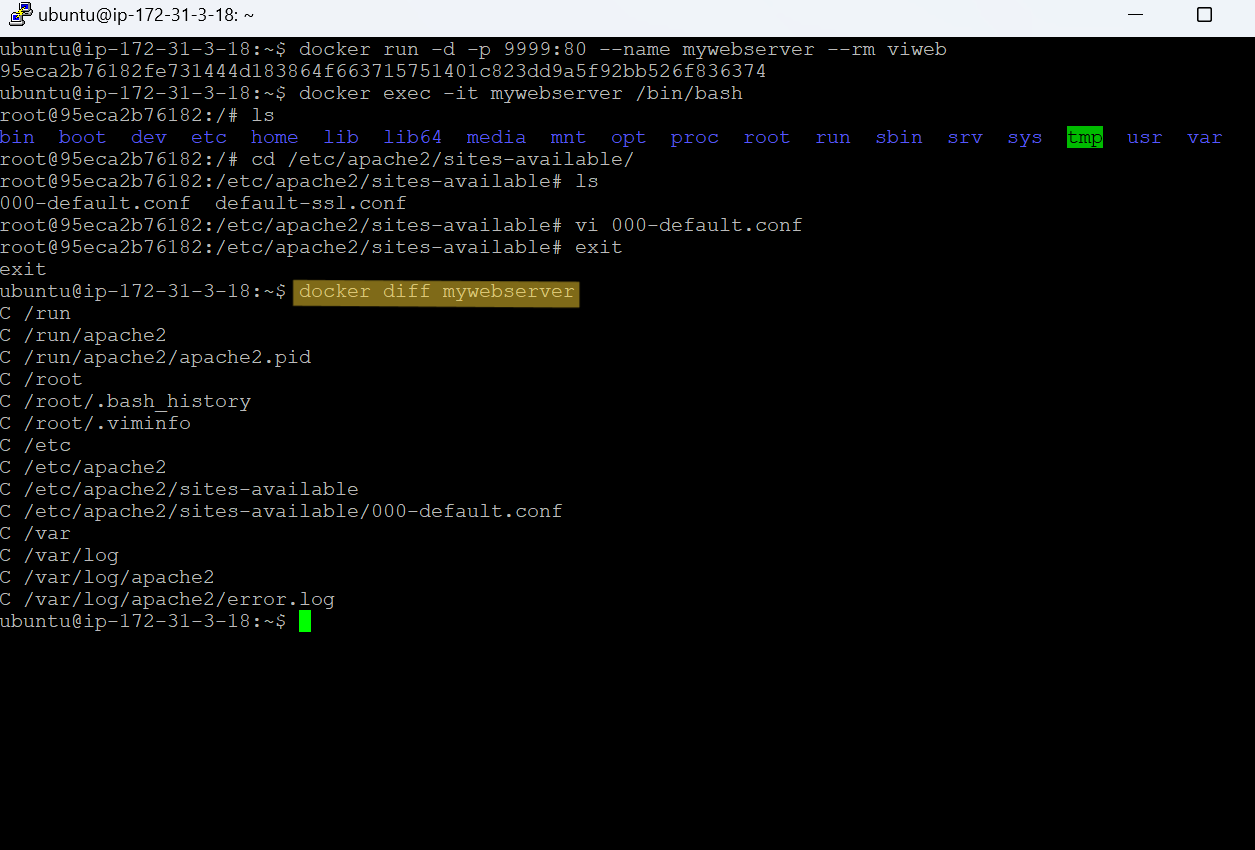This screenshot has height=850, width=1255.
Task: Click the 'C /root/.bash_history' line
Action: pos(125,402)
